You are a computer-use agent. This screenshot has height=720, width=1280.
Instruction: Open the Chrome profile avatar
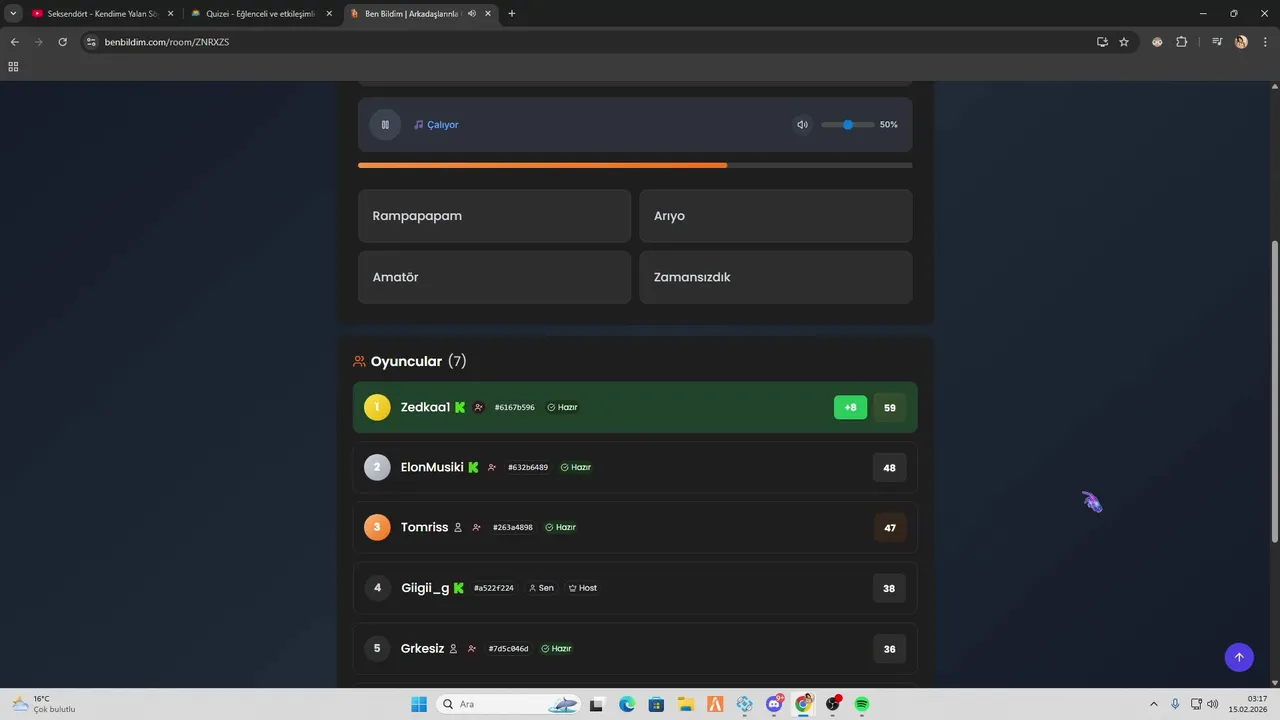point(1241,42)
